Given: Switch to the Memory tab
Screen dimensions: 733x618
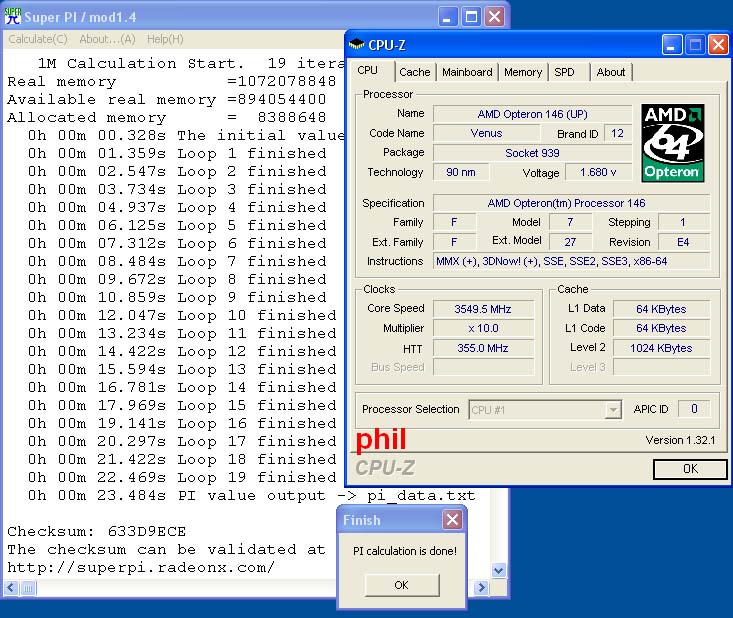Looking at the screenshot, I should coord(523,72).
